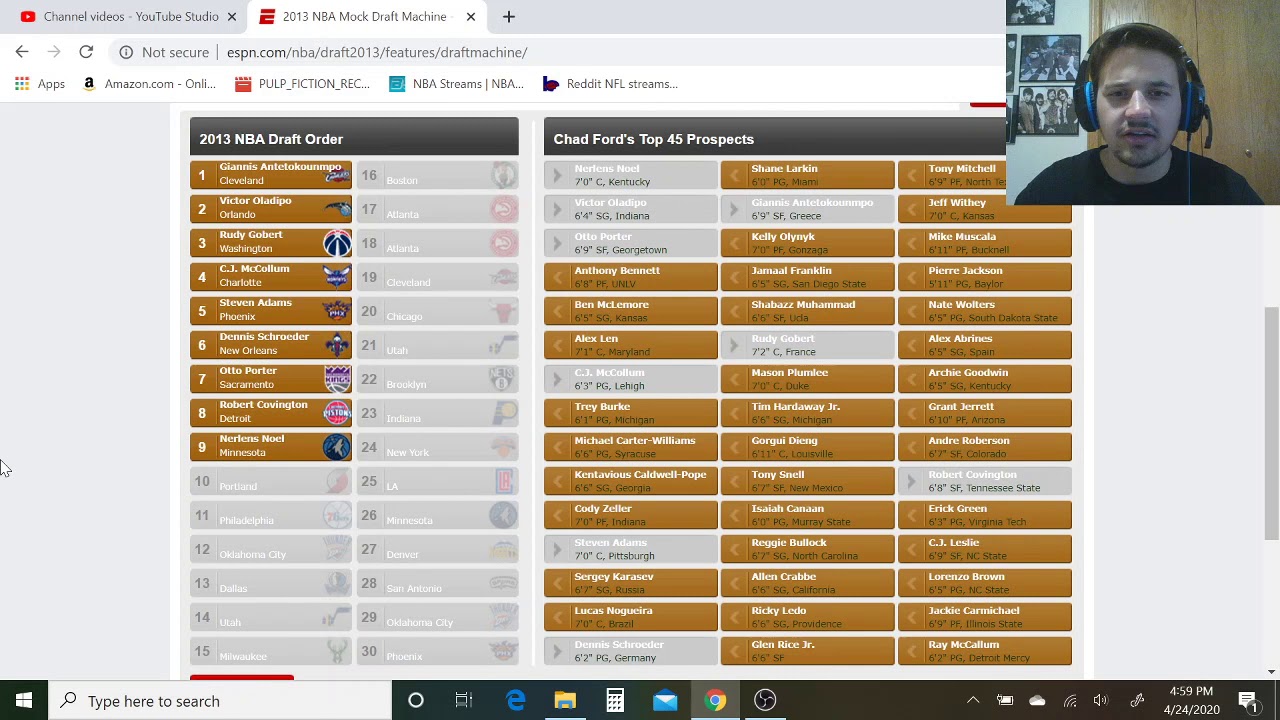Viewport: 1280px width, 720px height.
Task: Click the left arrow on Tony Mitchell
Action: (x=912, y=175)
